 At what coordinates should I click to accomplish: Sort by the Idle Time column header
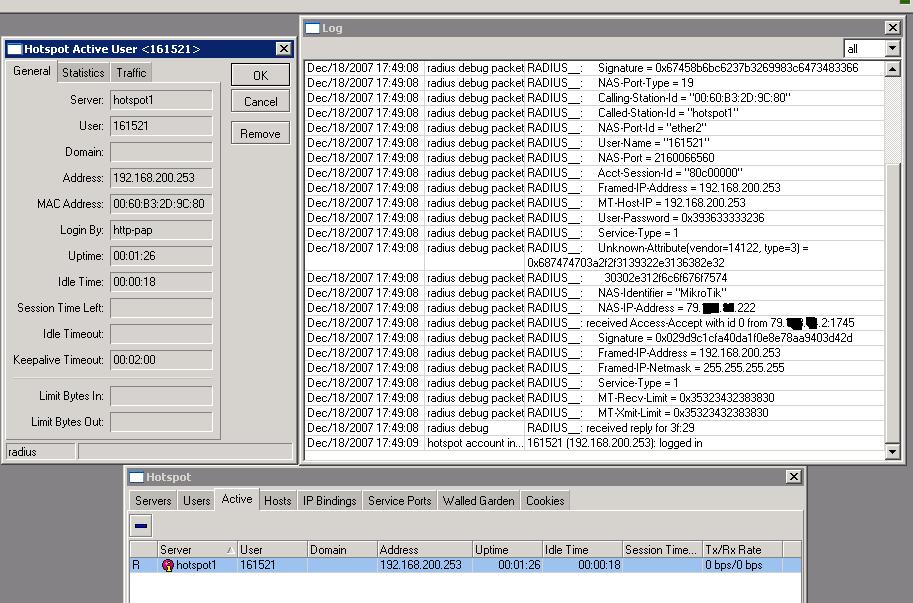coord(582,549)
